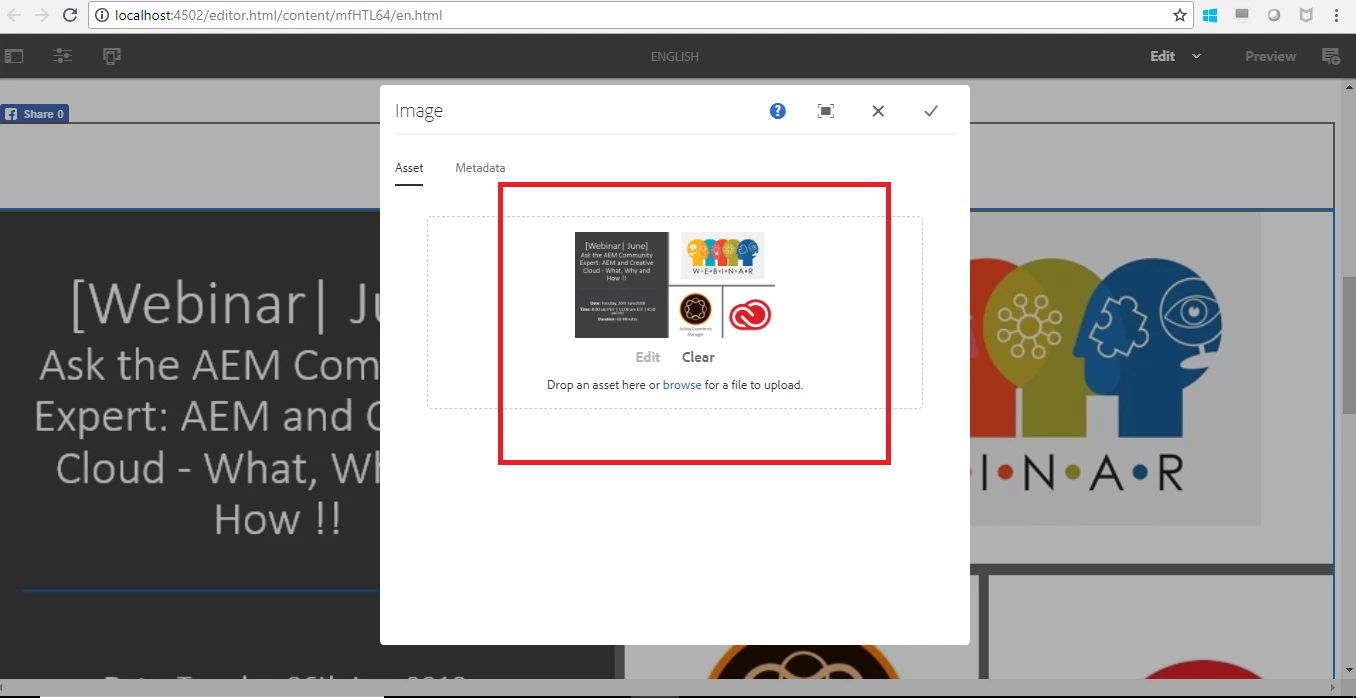
Task: Click the Edit mode button
Action: pyautogui.click(x=1163, y=56)
